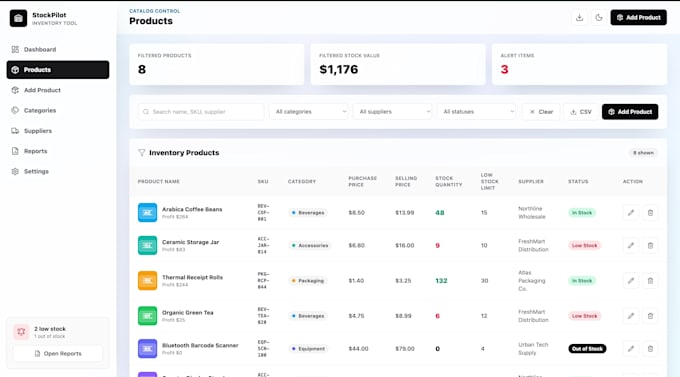680x377 pixels.
Task: Click Add Product button in top header
Action: (x=638, y=17)
